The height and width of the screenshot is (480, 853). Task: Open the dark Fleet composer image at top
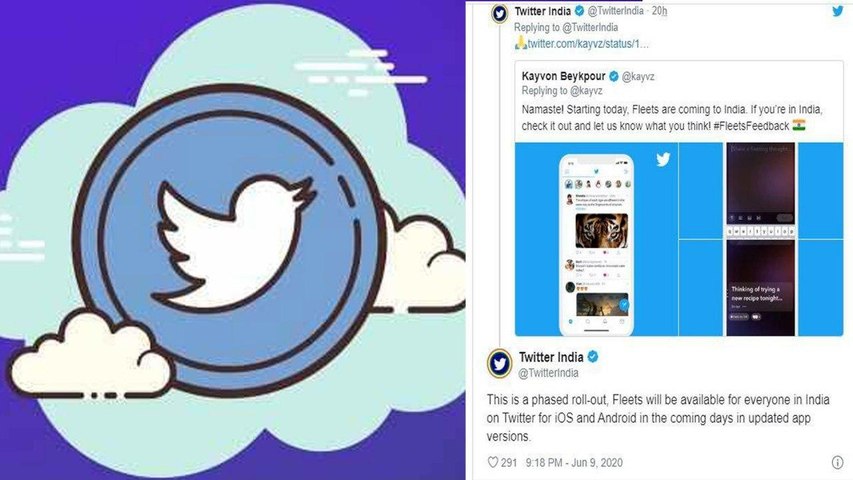click(x=761, y=190)
